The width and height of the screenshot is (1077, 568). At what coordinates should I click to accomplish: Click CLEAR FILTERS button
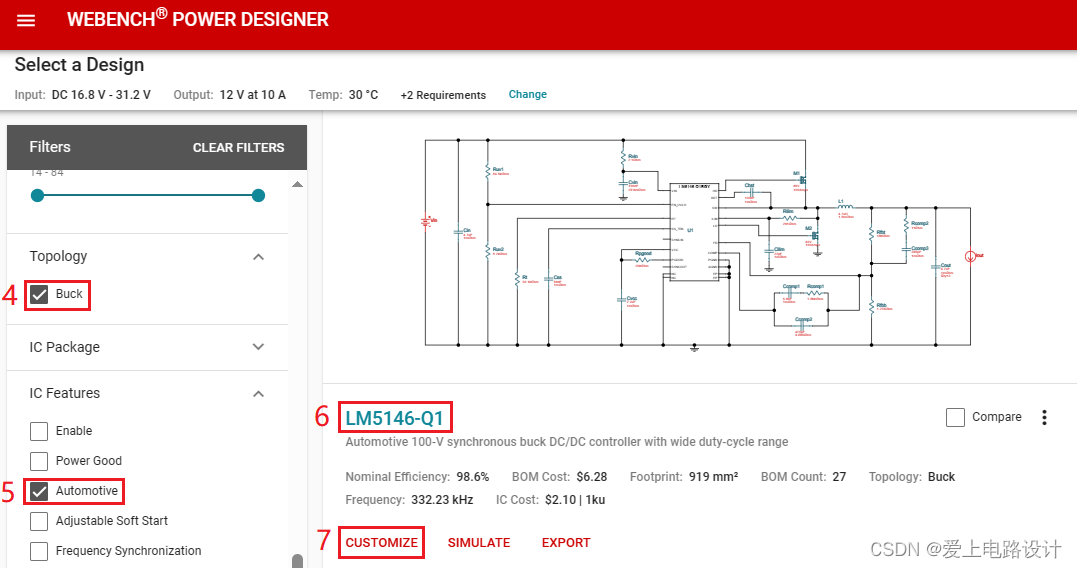pos(238,148)
